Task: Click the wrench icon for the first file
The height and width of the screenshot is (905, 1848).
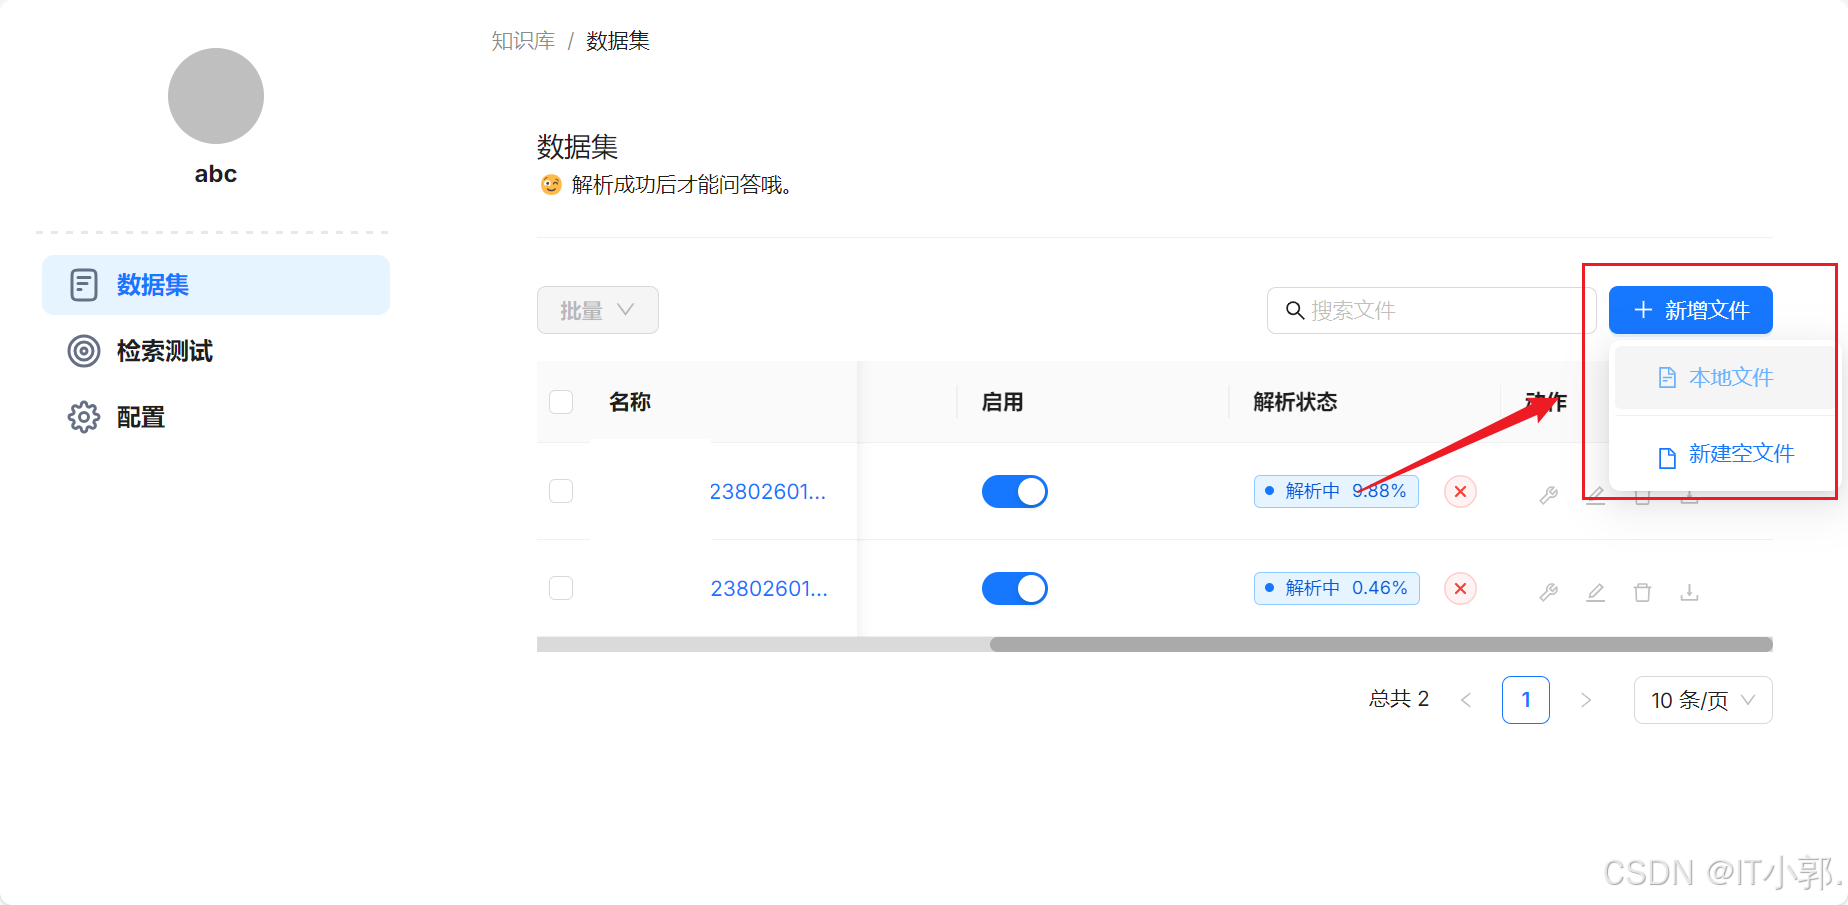Action: 1548,493
